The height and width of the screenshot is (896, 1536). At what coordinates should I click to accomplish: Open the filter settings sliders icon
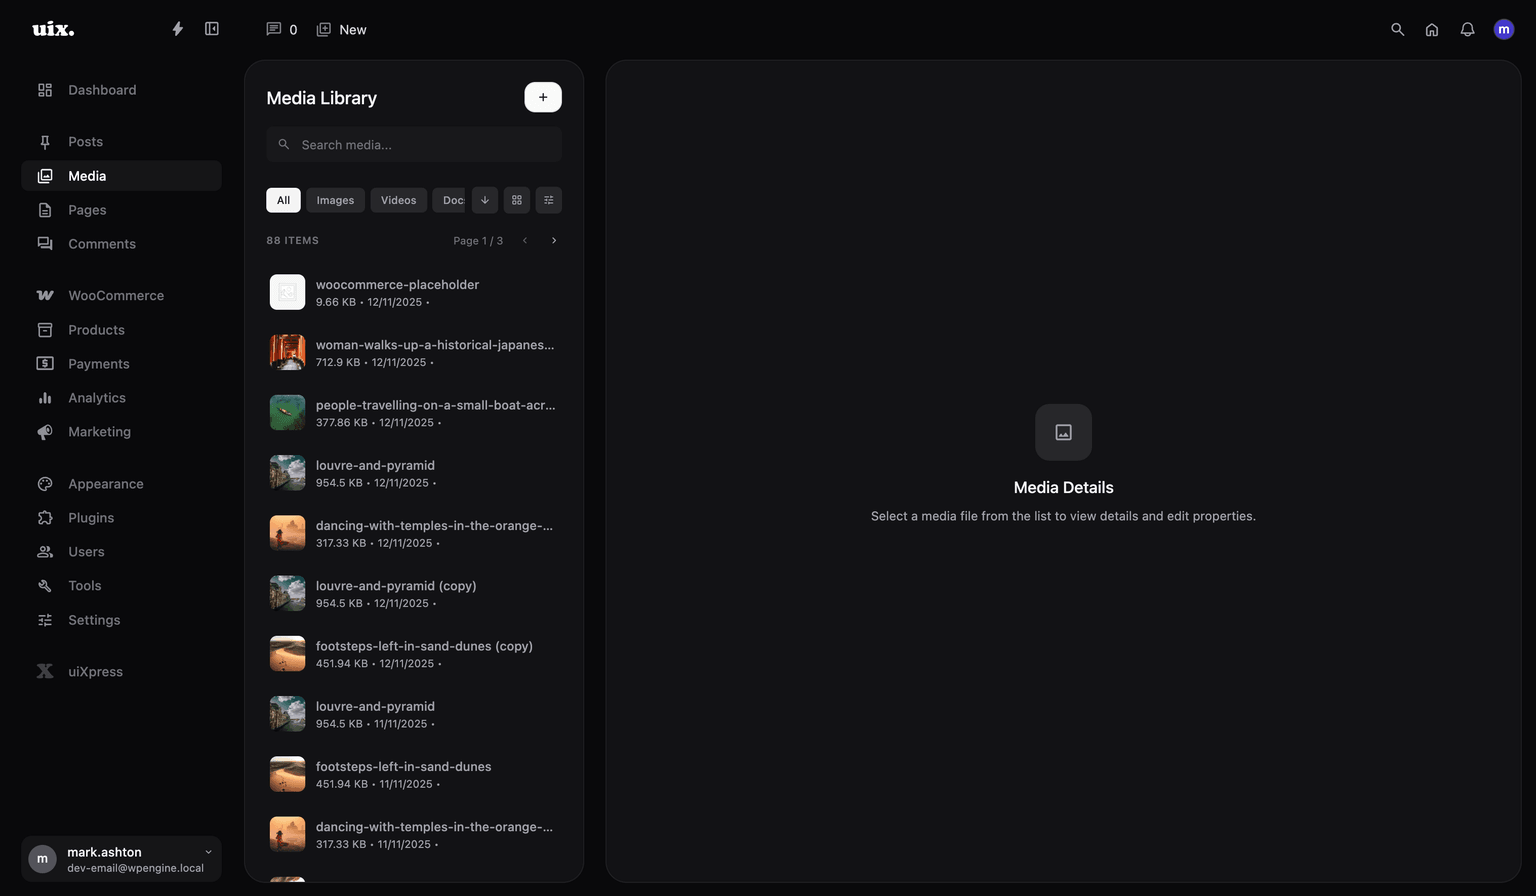click(x=548, y=200)
